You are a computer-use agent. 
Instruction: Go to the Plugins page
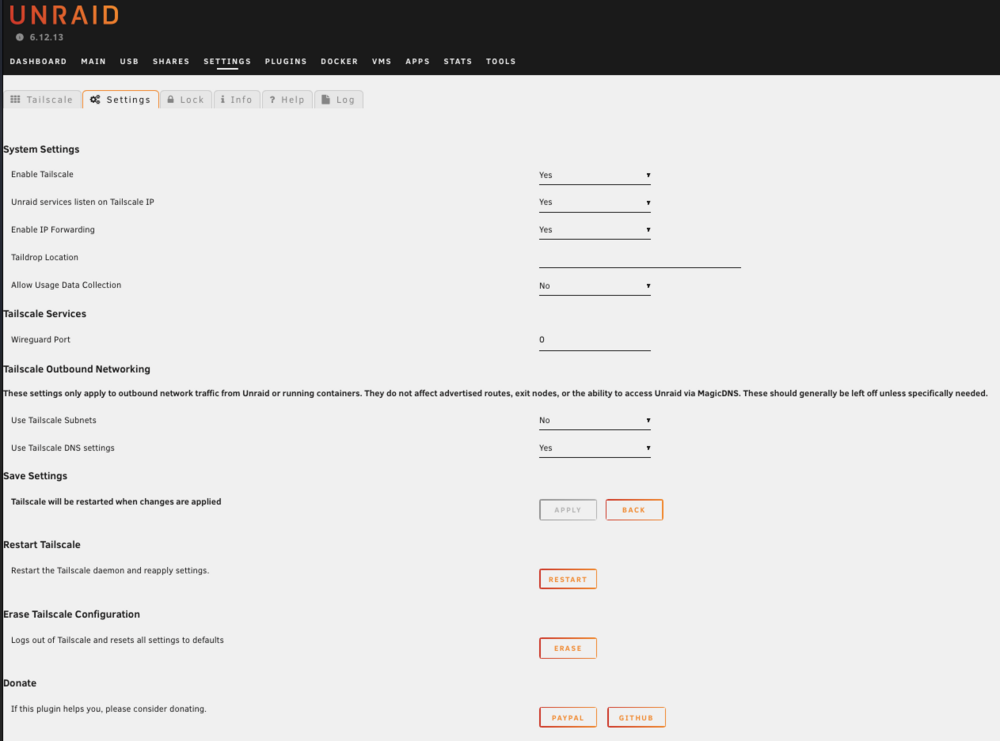pyautogui.click(x=286, y=61)
